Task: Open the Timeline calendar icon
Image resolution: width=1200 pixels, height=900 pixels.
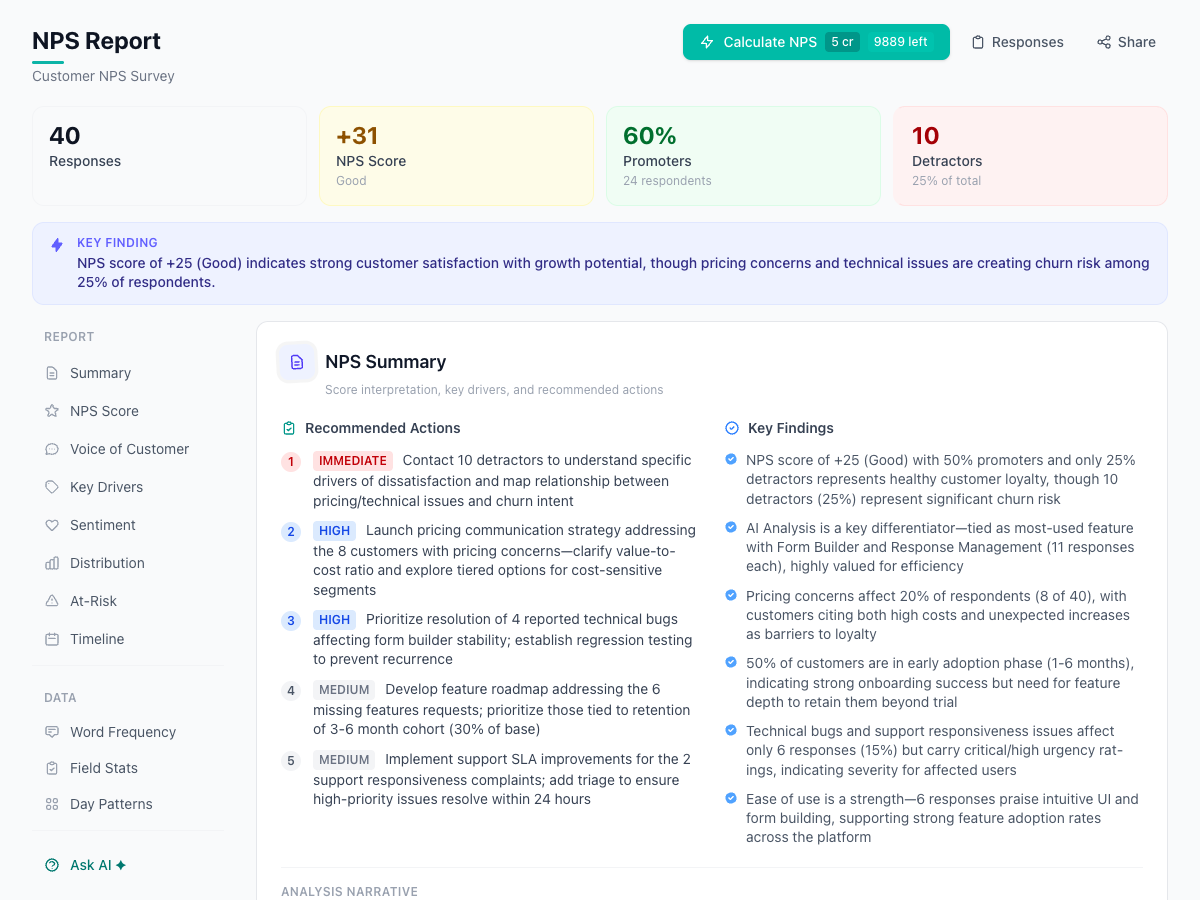Action: click(51, 638)
